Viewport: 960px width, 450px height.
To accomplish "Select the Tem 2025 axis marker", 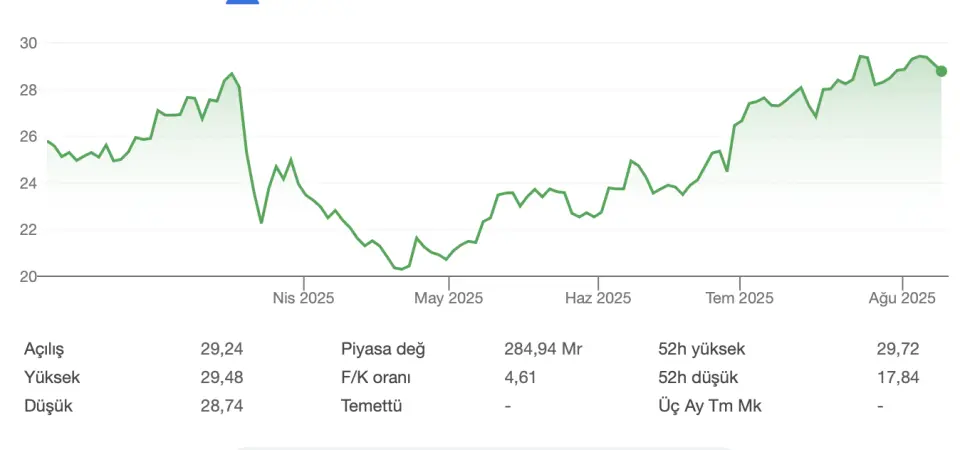I will (x=740, y=298).
